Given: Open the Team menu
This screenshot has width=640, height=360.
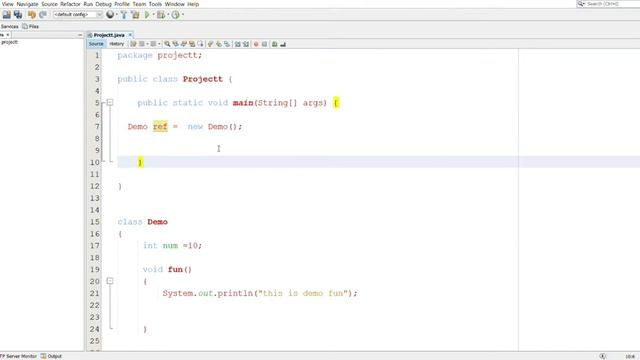Looking at the screenshot, I should pyautogui.click(x=139, y=4).
